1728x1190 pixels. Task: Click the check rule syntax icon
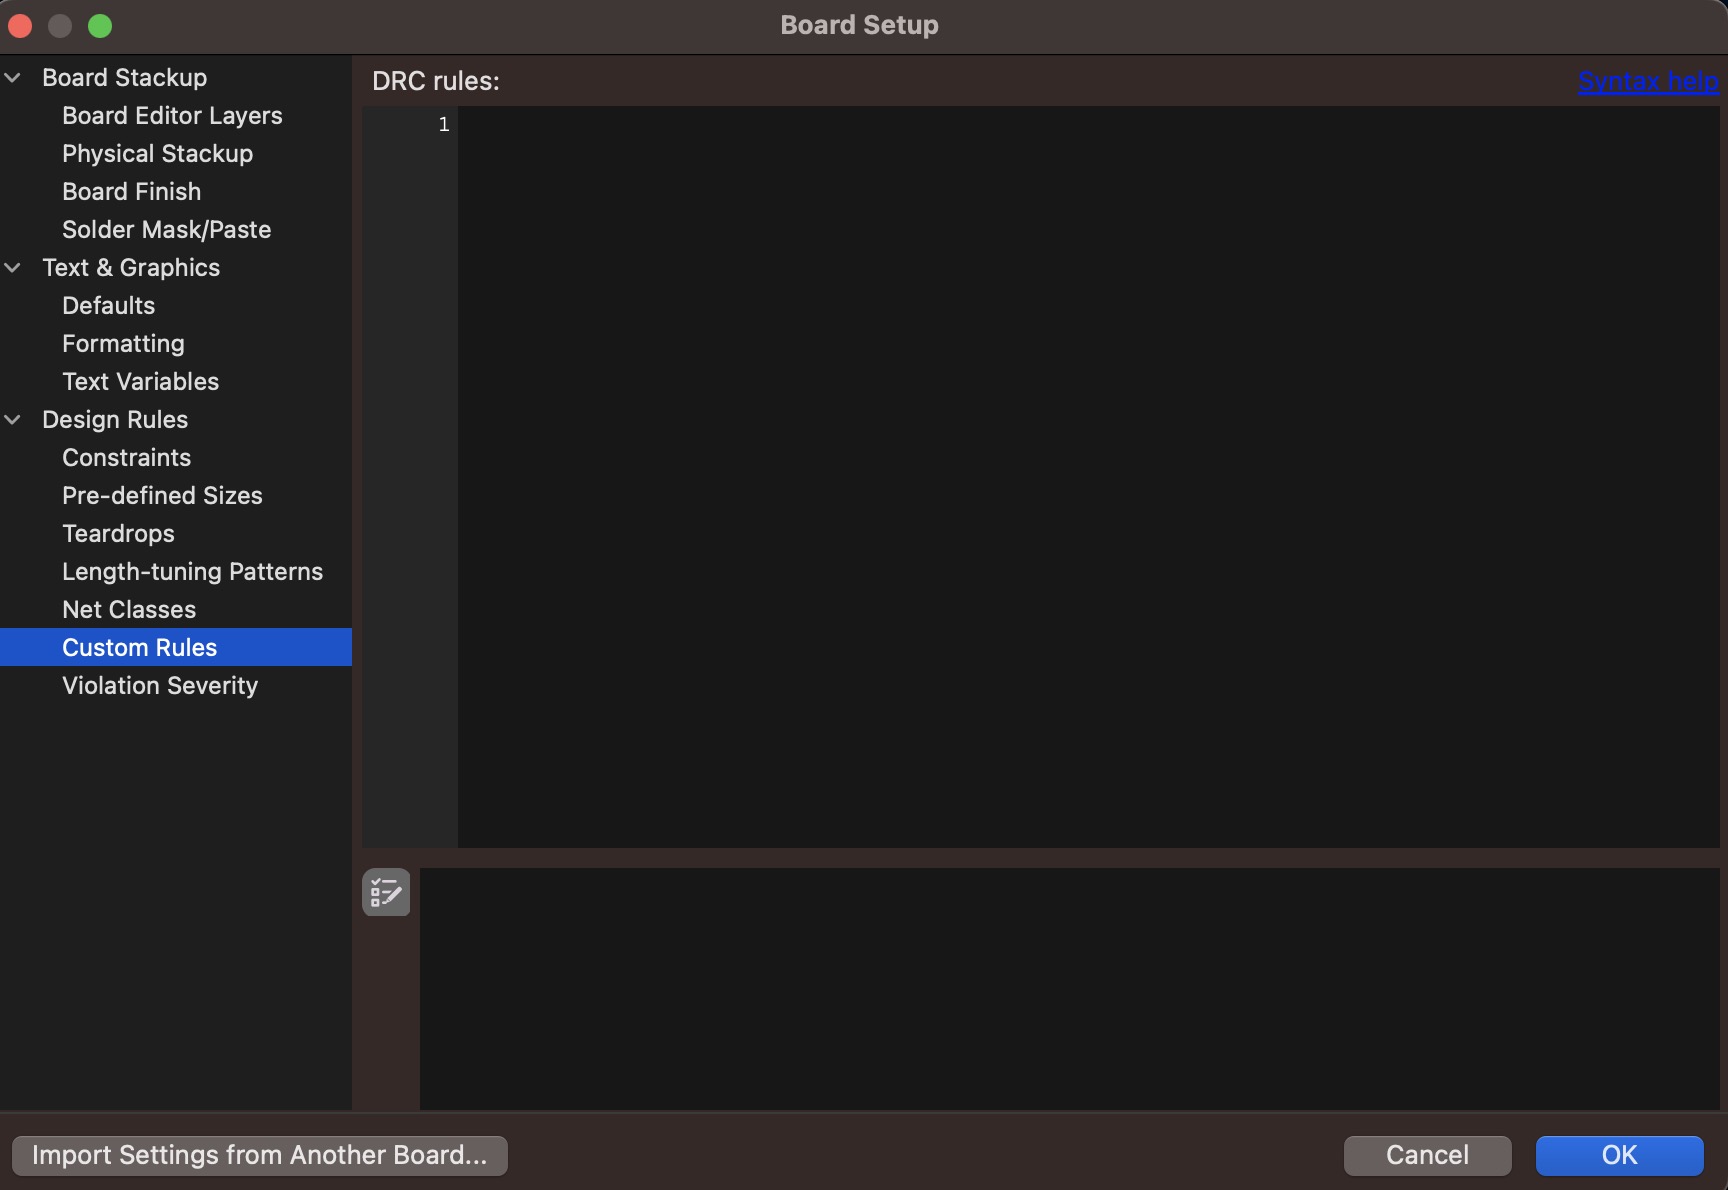pyautogui.click(x=386, y=892)
